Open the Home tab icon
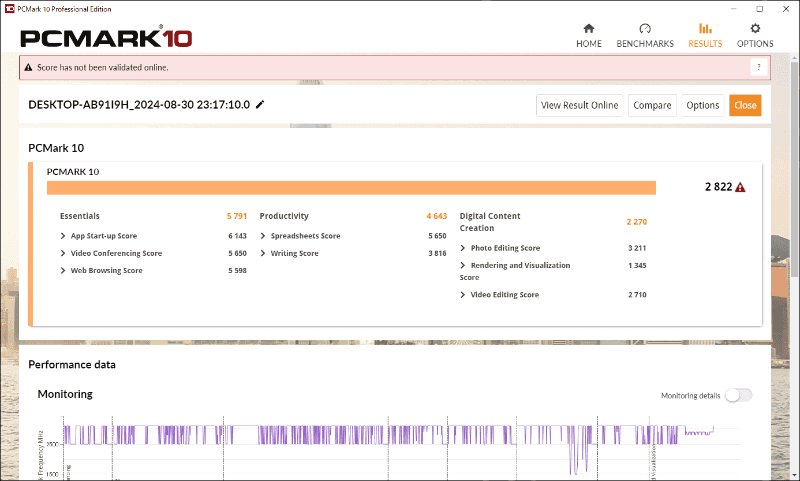800x481 pixels. (x=589, y=29)
